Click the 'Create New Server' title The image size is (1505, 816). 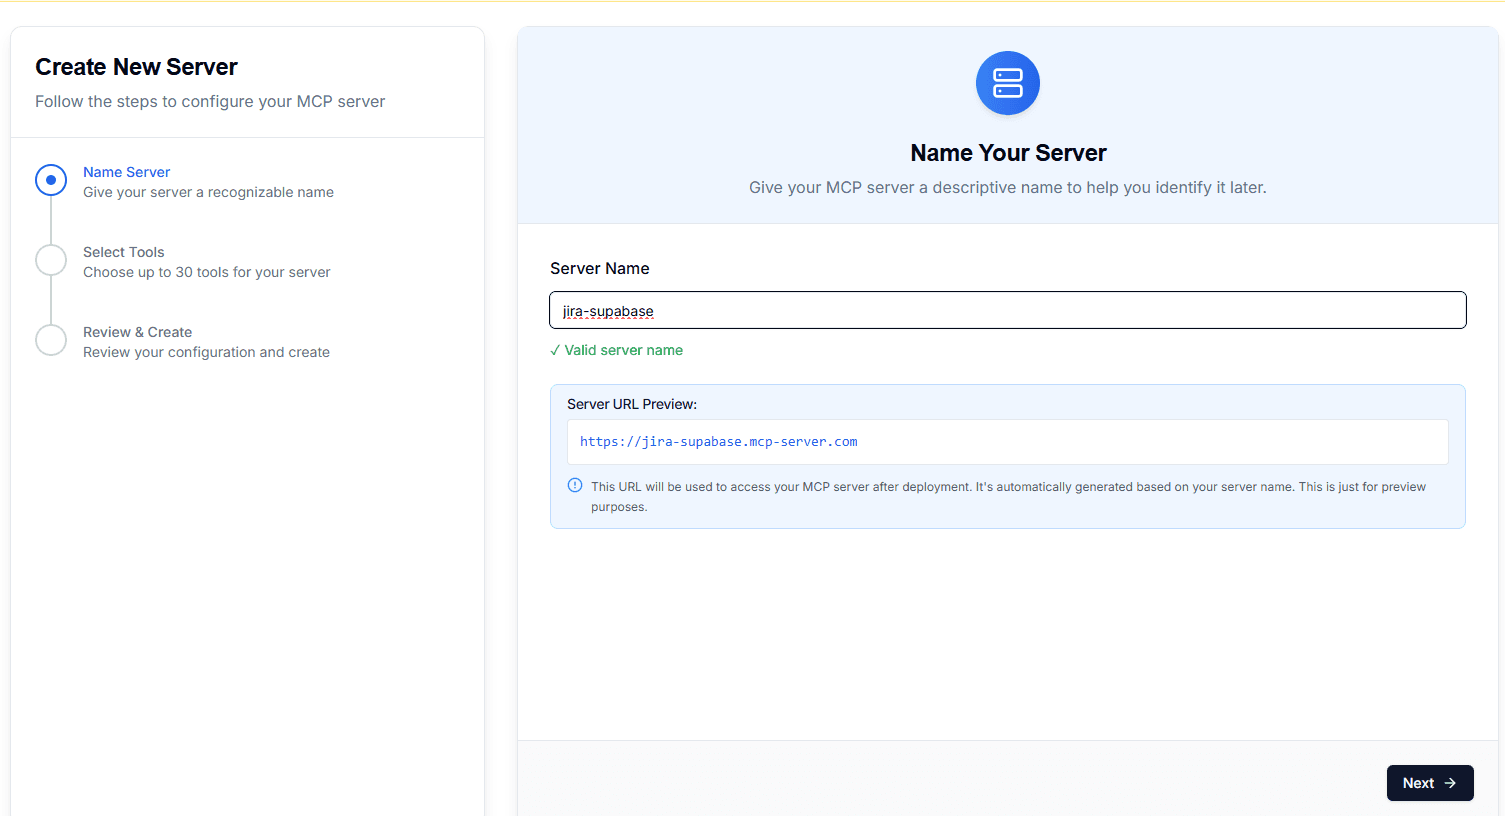[x=137, y=67]
